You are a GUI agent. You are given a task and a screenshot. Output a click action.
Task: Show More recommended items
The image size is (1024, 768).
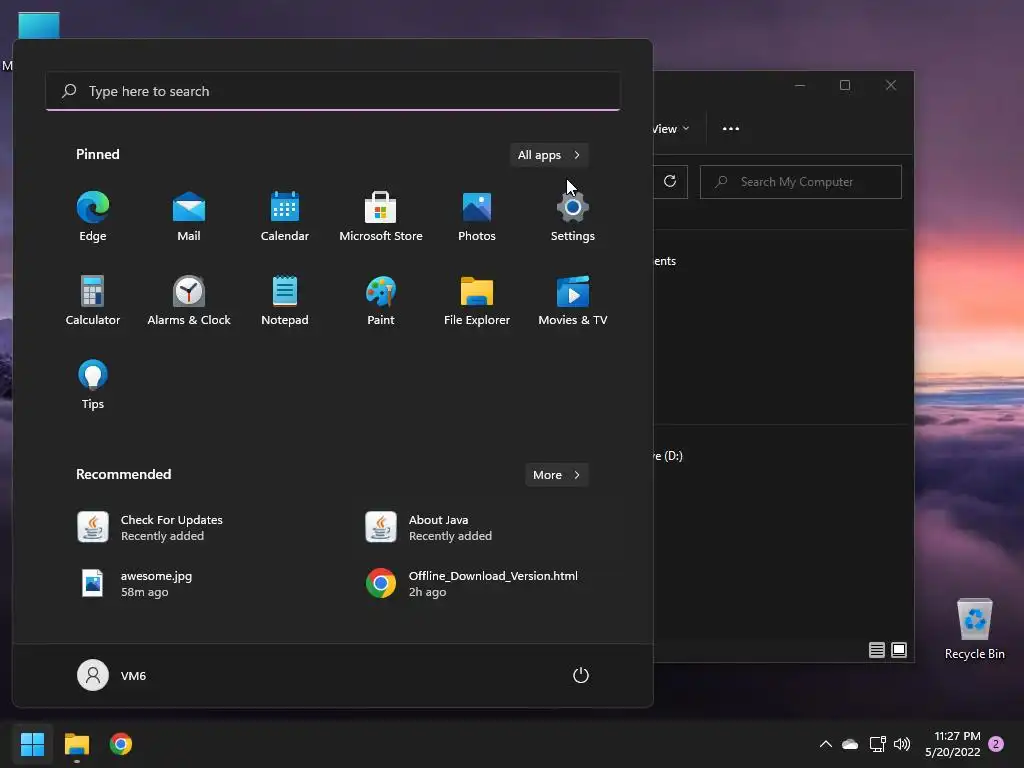click(556, 475)
